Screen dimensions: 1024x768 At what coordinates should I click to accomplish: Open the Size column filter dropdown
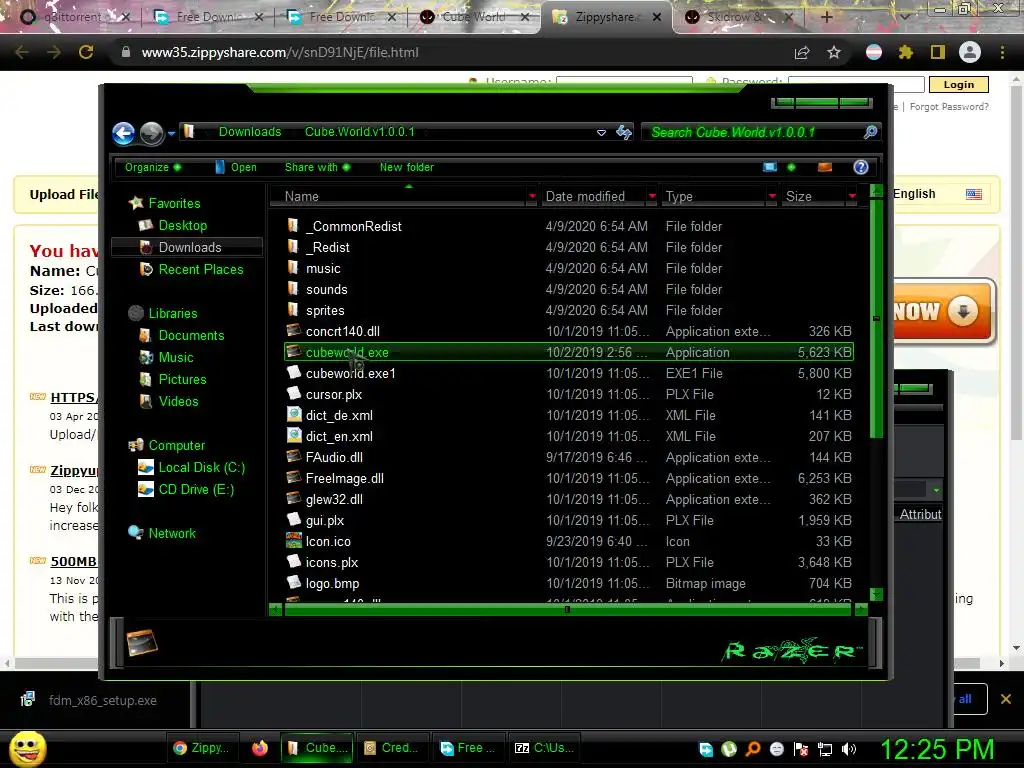[852, 196]
